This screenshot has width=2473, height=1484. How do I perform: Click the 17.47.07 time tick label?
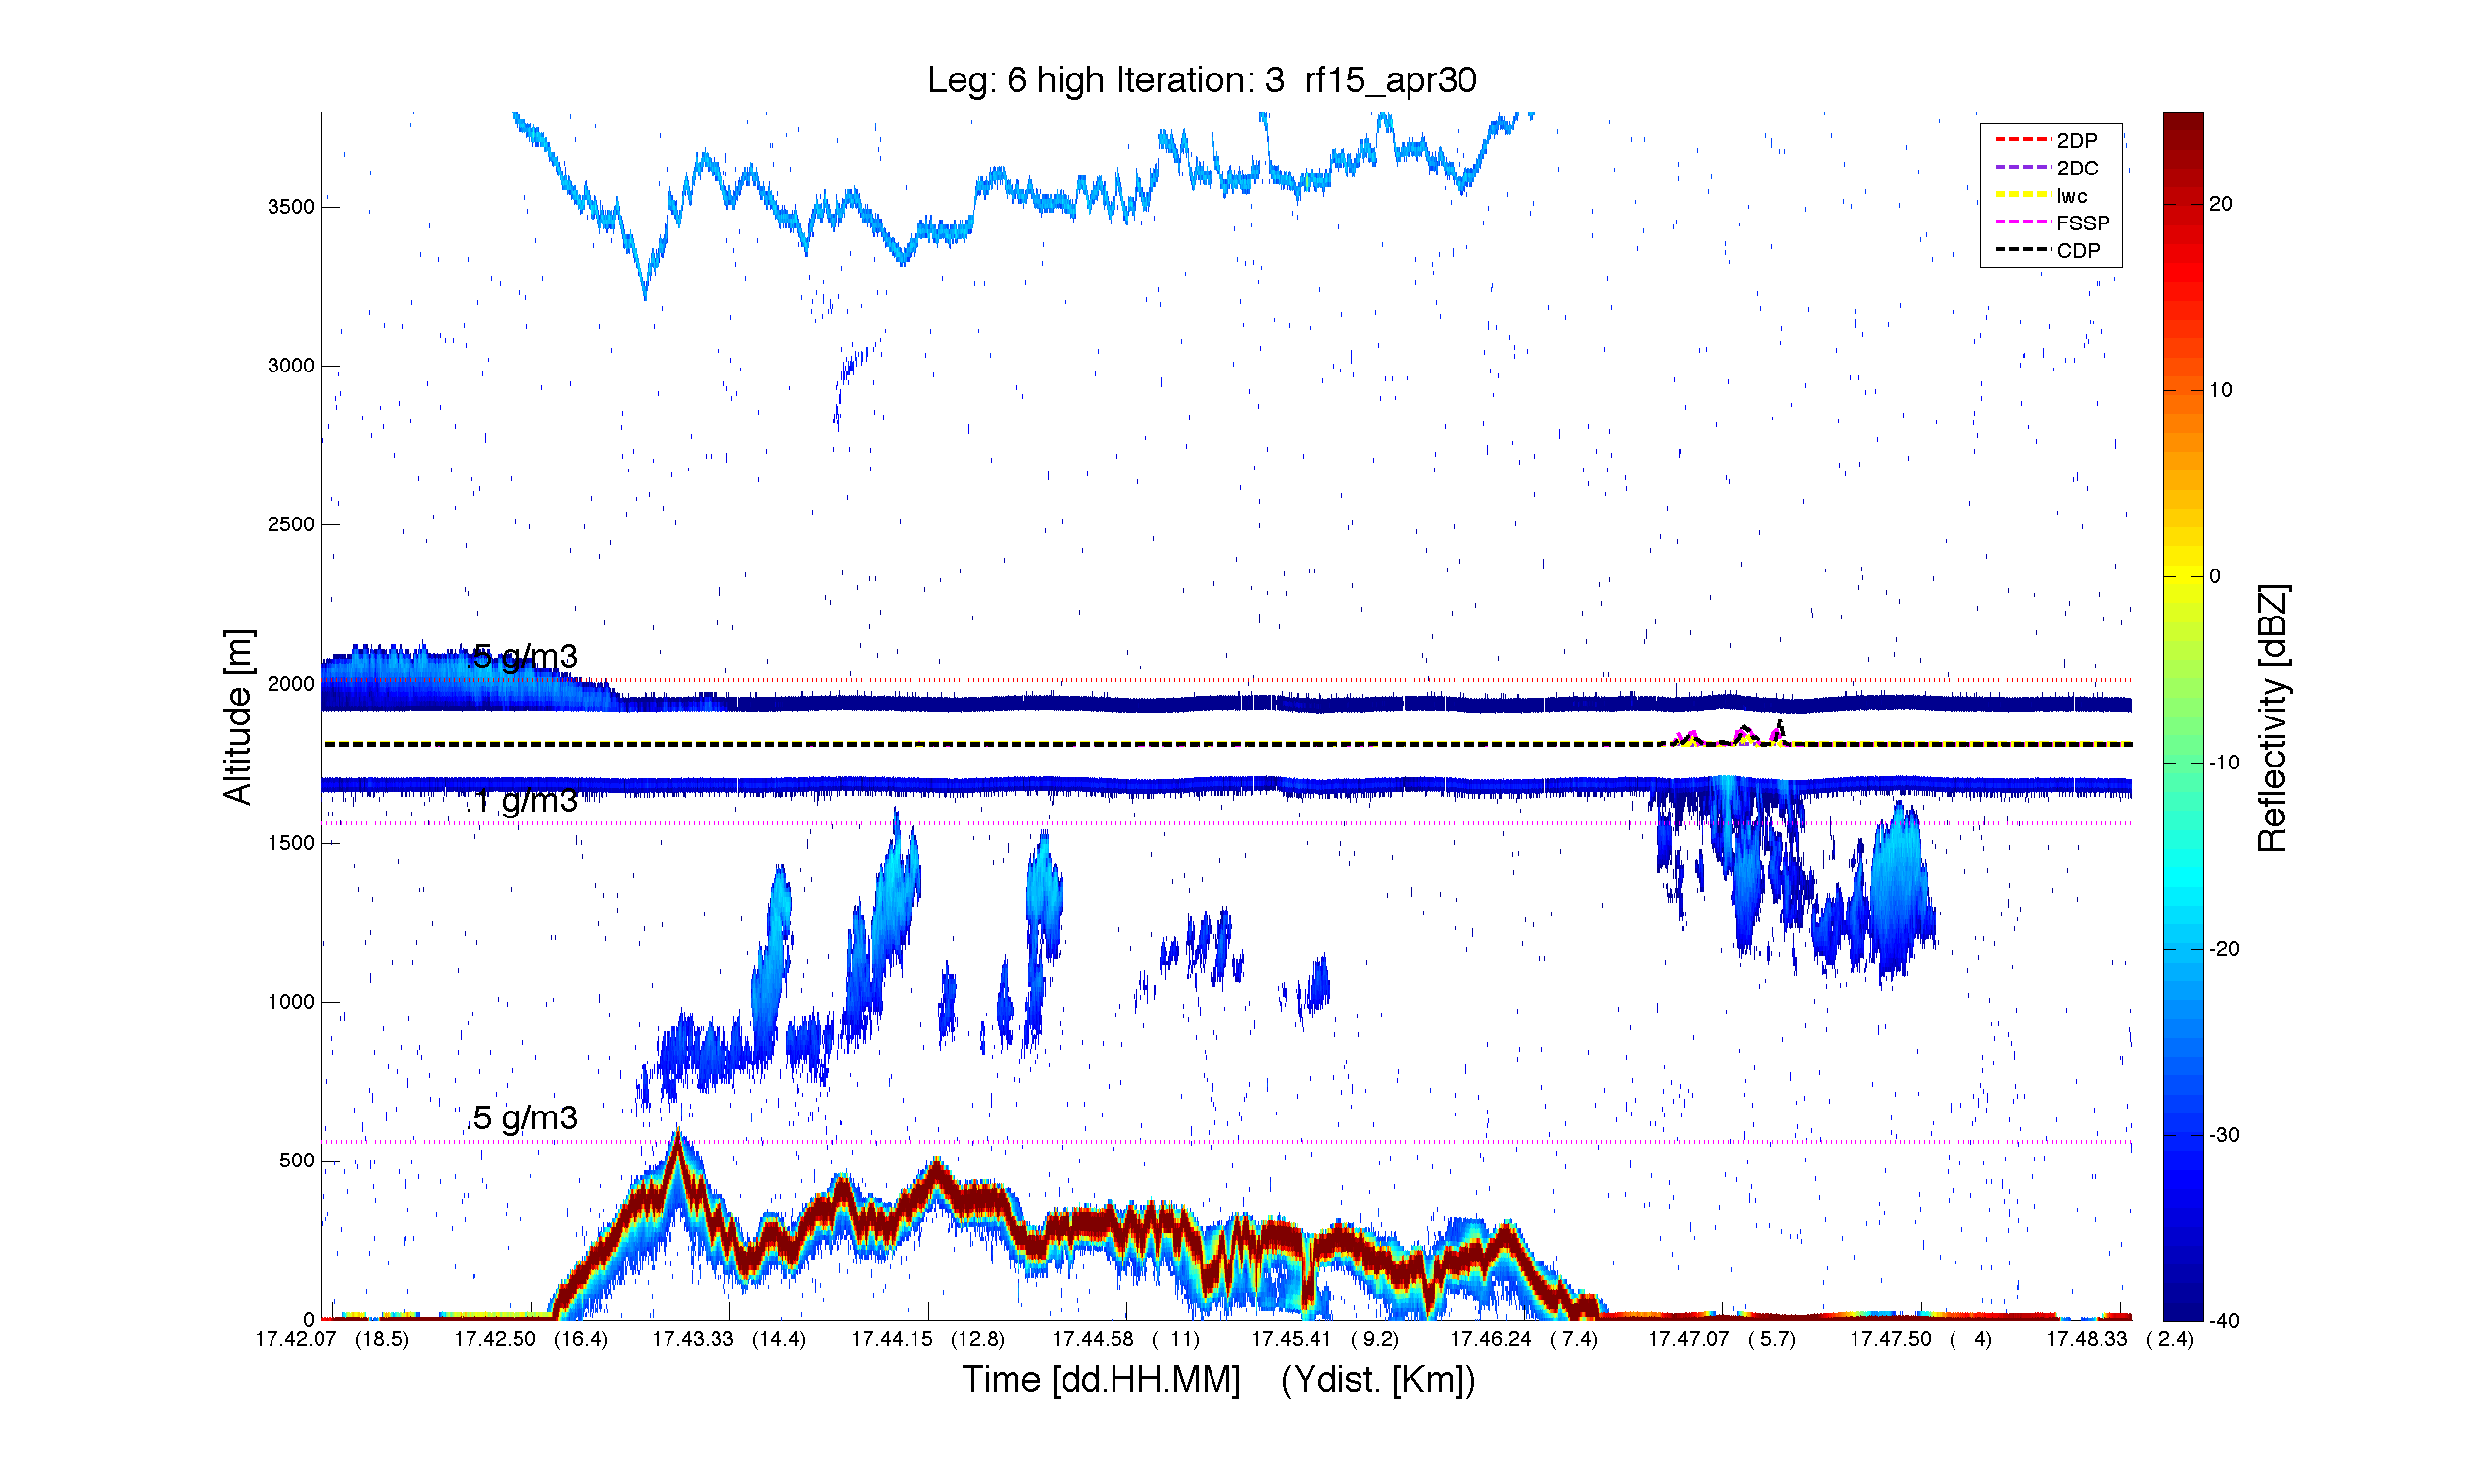coord(1689,1339)
